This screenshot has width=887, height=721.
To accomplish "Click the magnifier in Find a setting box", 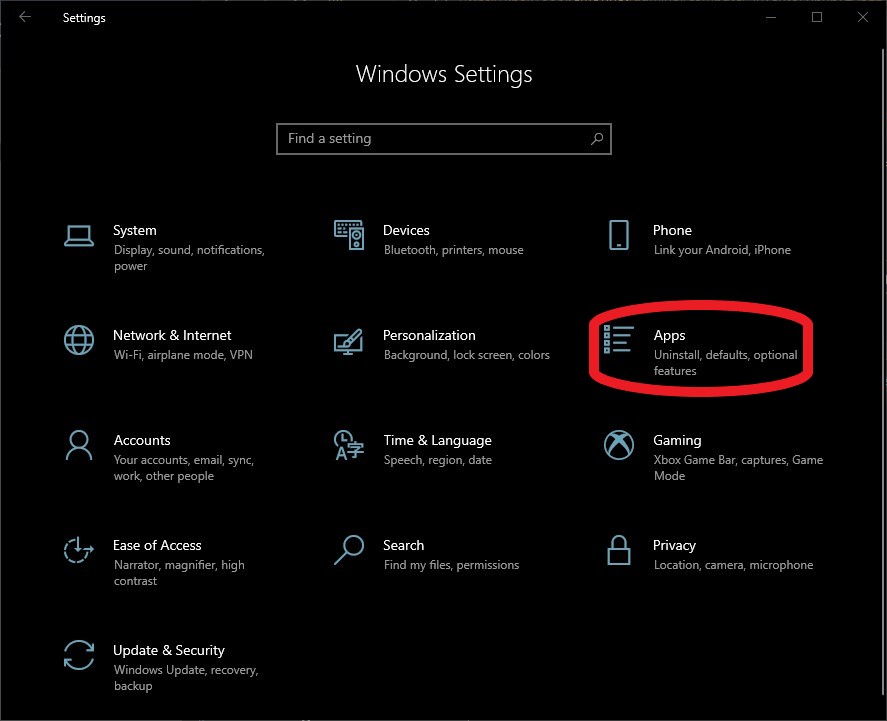I will (x=597, y=139).
